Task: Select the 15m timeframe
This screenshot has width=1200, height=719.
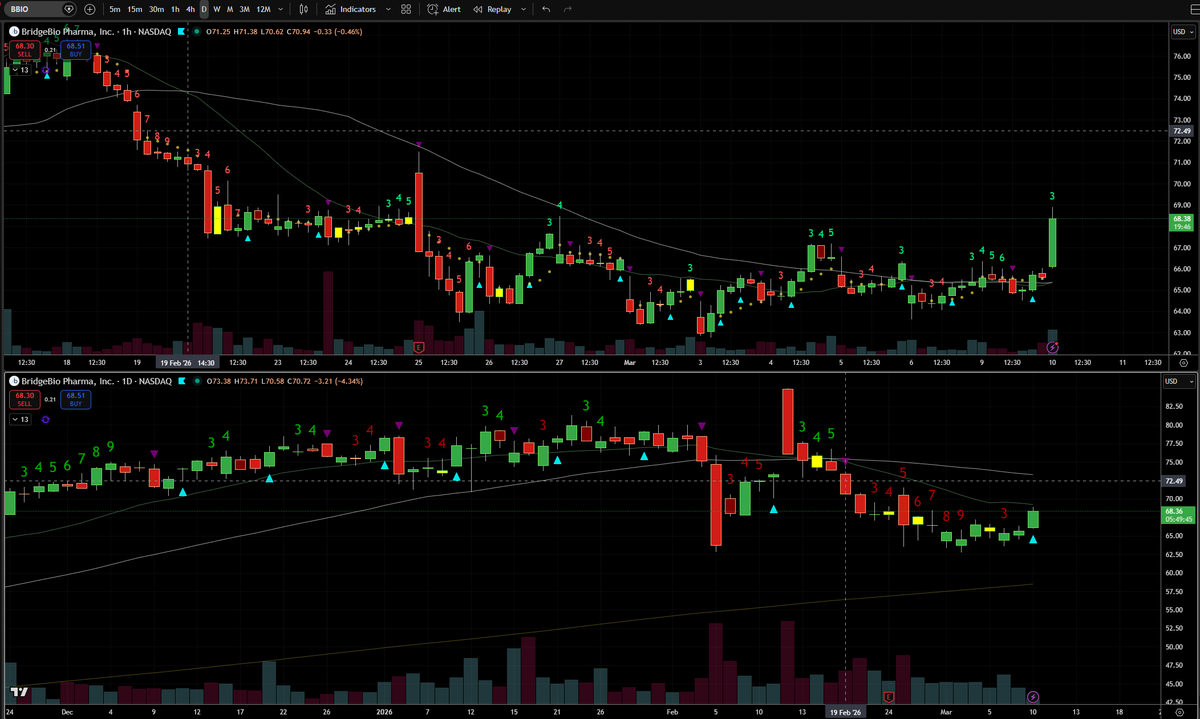Action: tap(135, 9)
